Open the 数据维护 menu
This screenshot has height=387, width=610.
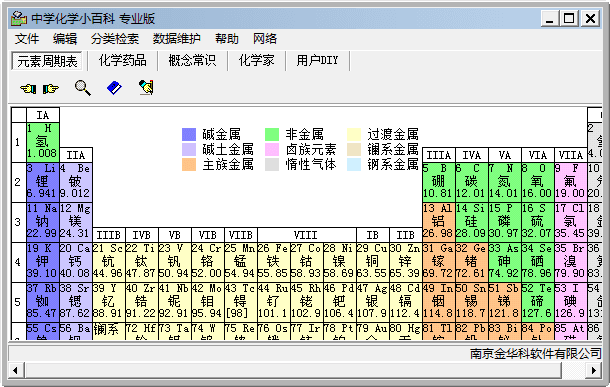(177, 39)
